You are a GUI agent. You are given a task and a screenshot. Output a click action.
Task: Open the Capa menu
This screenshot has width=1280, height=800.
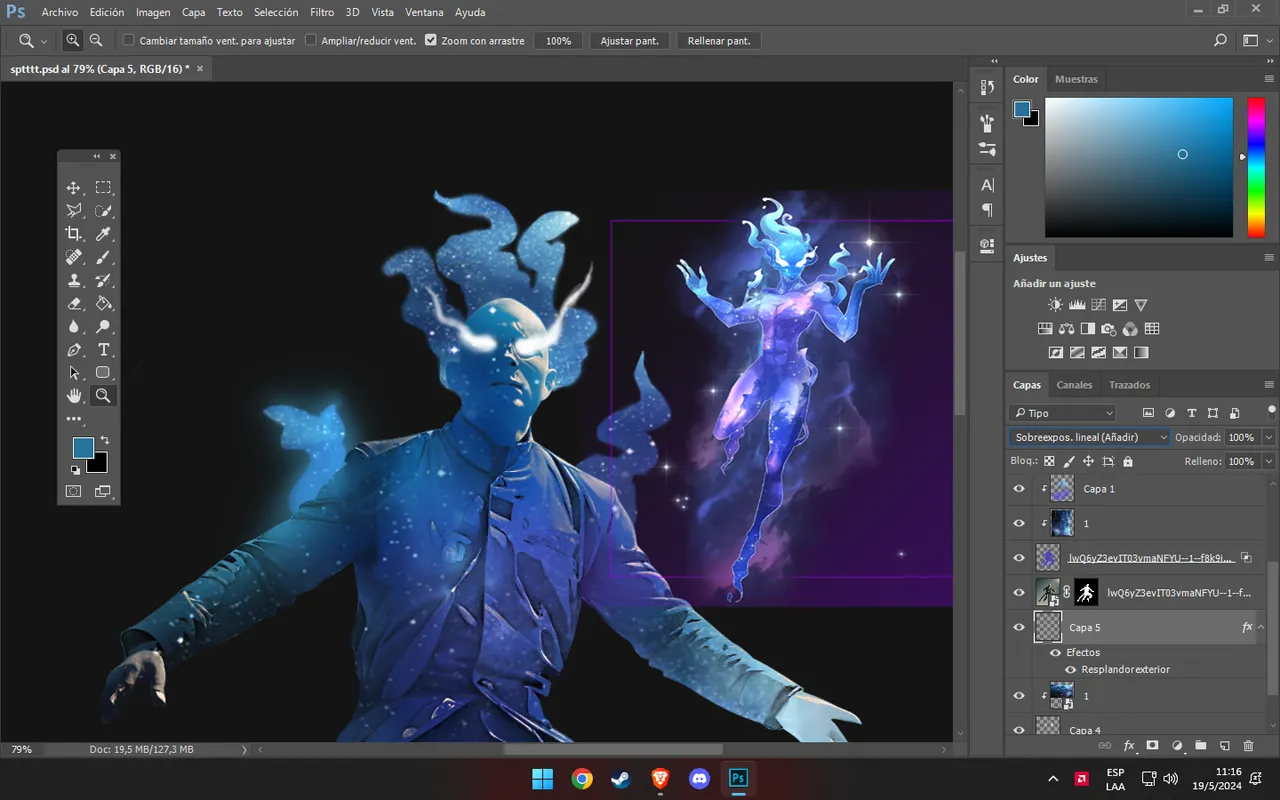(x=194, y=12)
